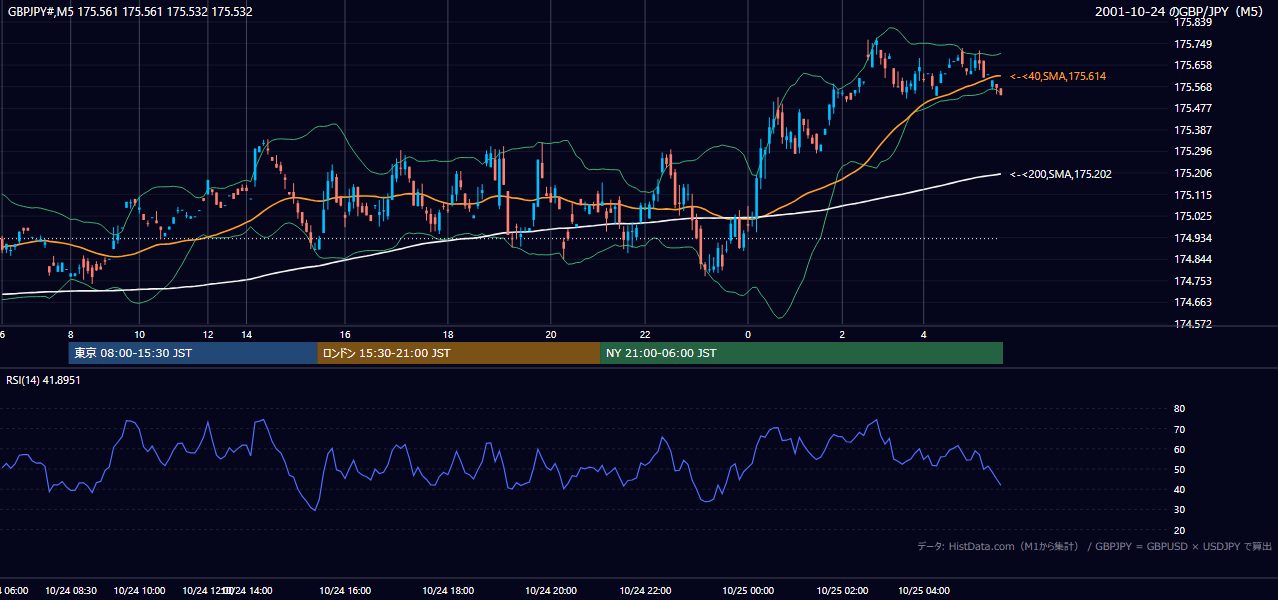Click hour marker 10 below the price chart
The height and width of the screenshot is (600, 1278).
tap(140, 335)
